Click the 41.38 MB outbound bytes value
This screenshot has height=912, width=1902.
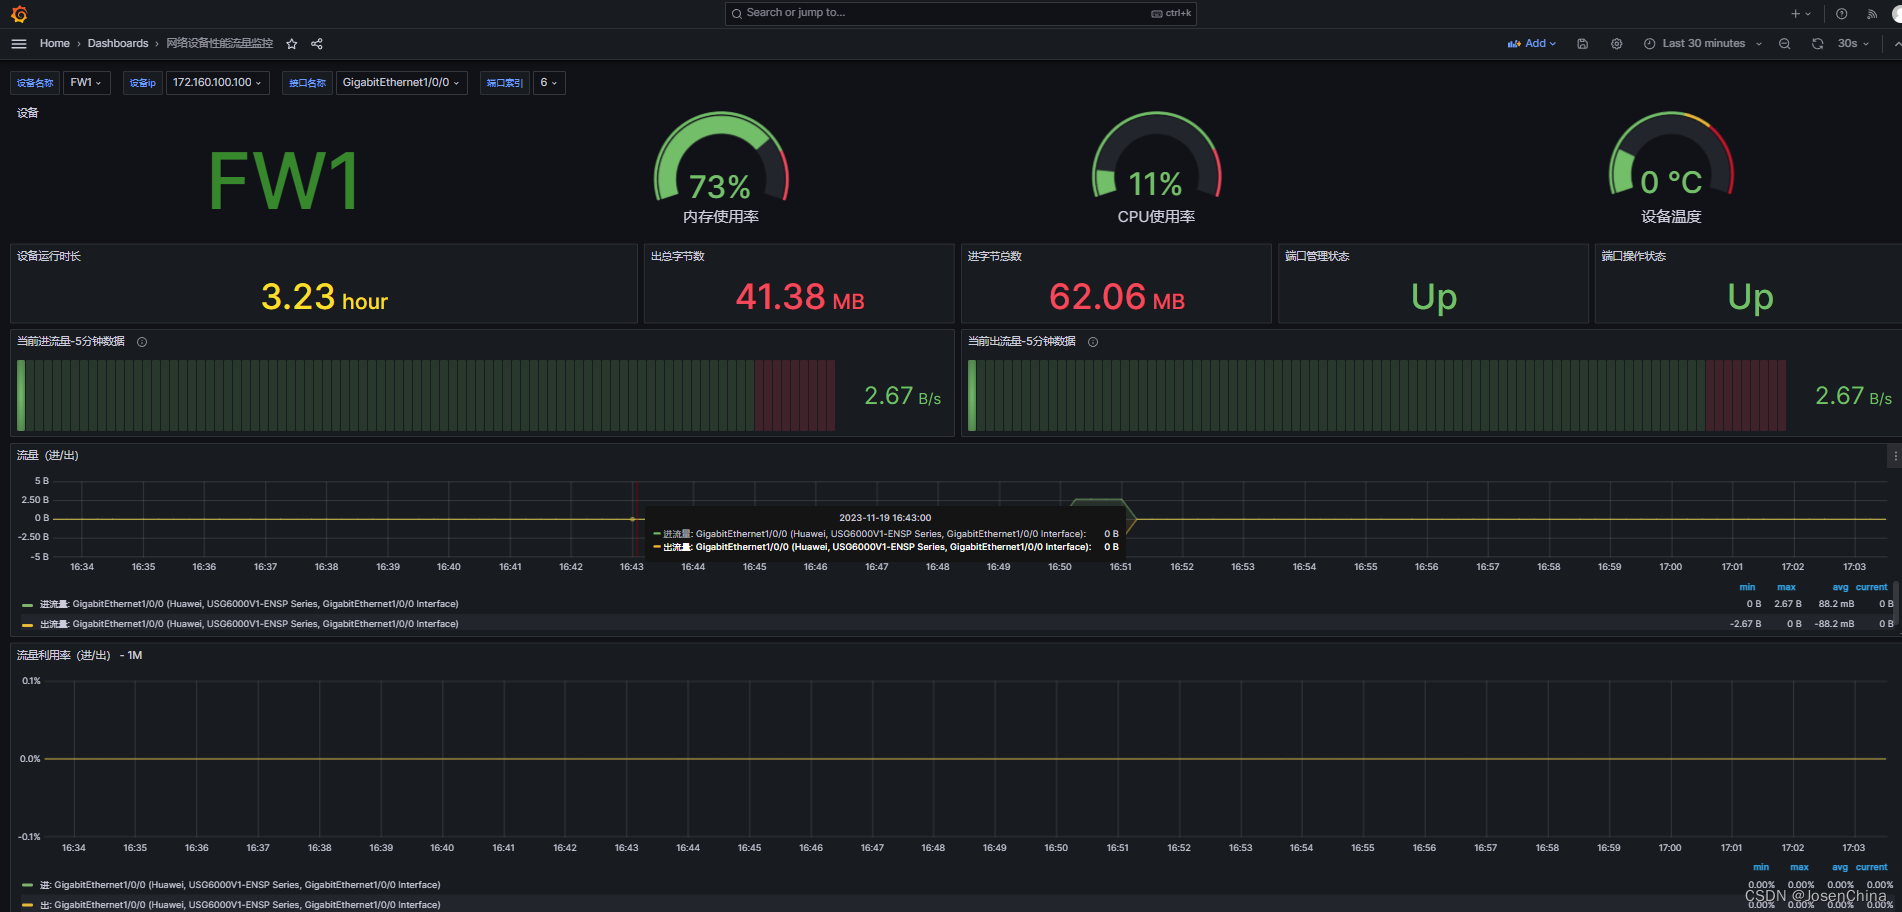coord(800,297)
